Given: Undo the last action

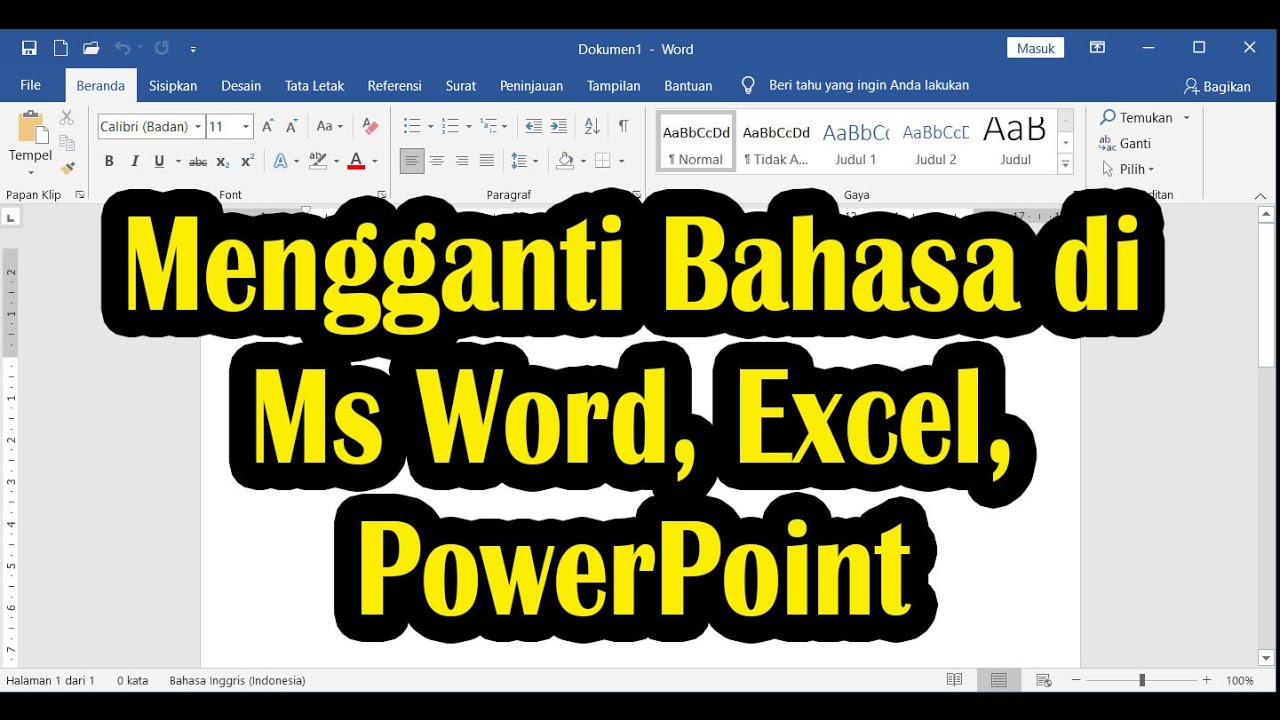Looking at the screenshot, I should point(122,48).
